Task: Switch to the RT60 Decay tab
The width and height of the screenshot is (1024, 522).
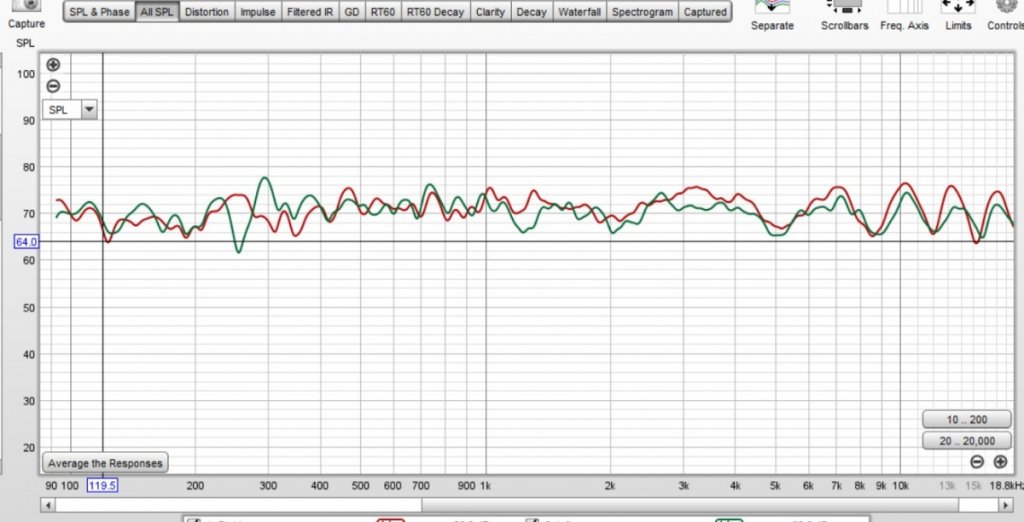Action: (435, 12)
